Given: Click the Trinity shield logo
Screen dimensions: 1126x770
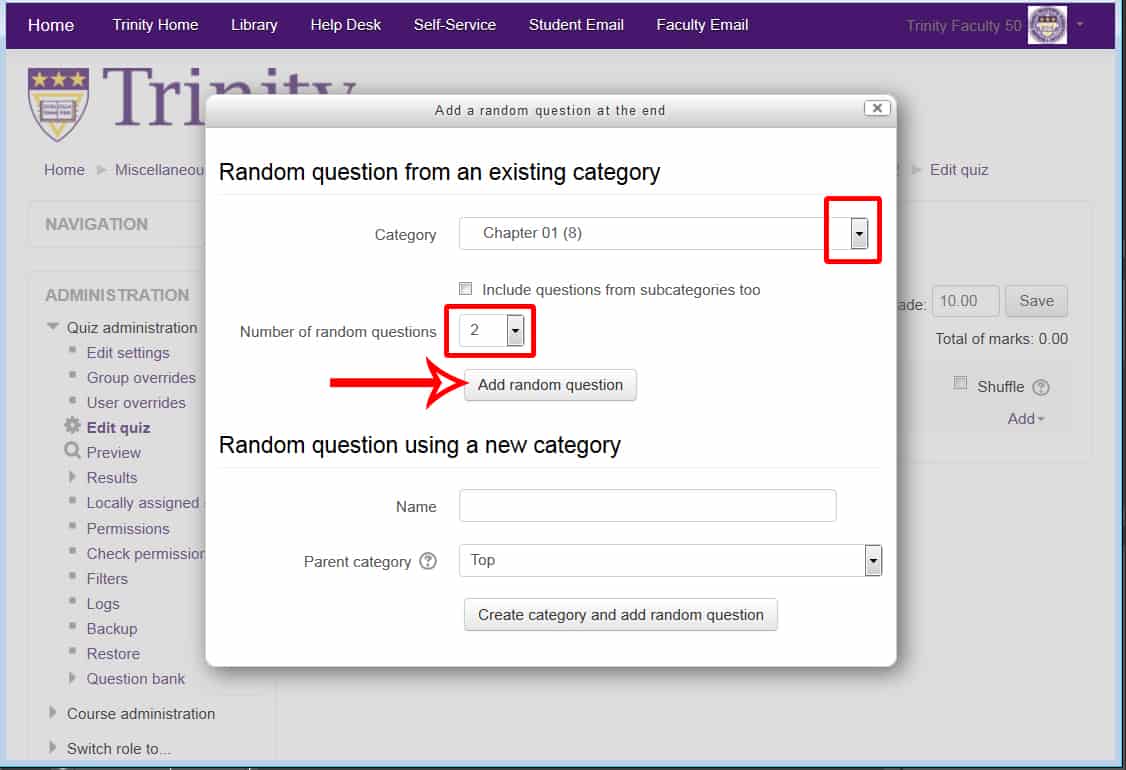Looking at the screenshot, I should click(x=57, y=104).
